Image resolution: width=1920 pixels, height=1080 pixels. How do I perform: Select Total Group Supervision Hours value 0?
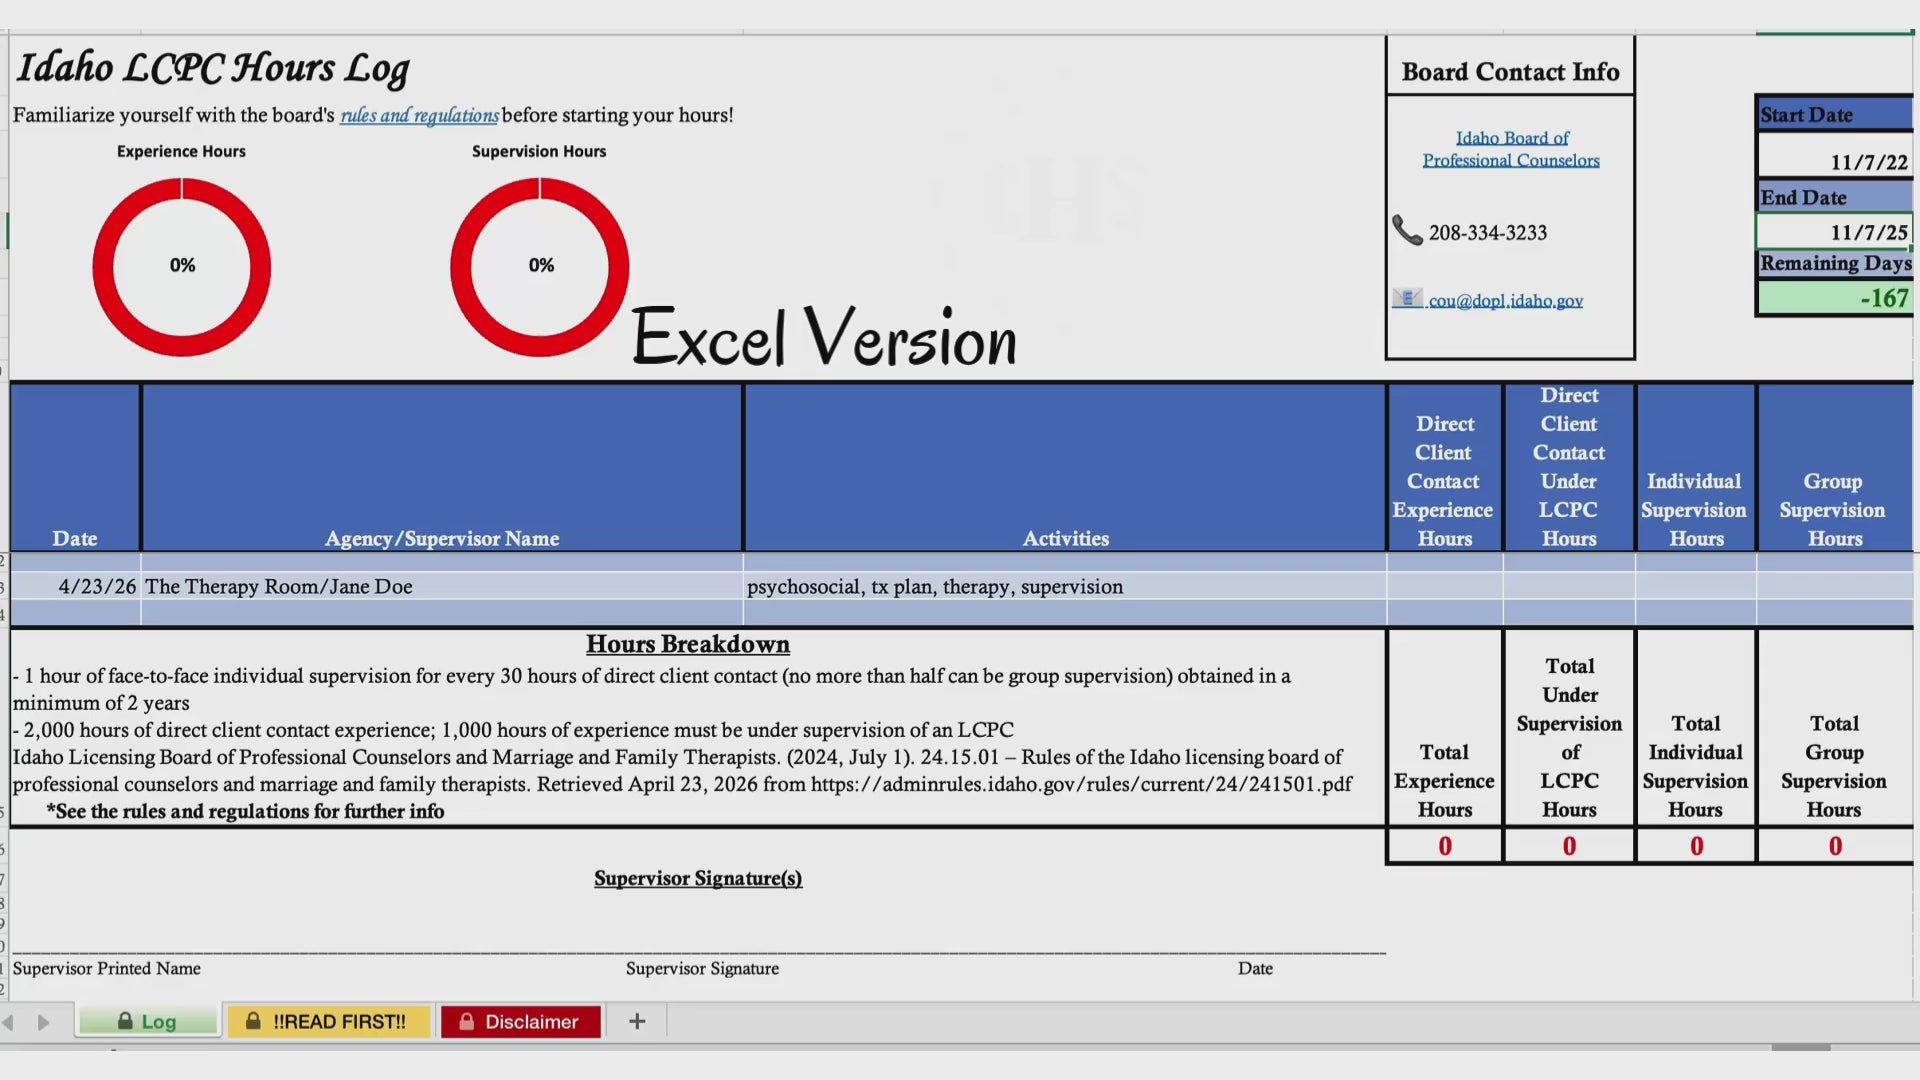tap(1835, 846)
